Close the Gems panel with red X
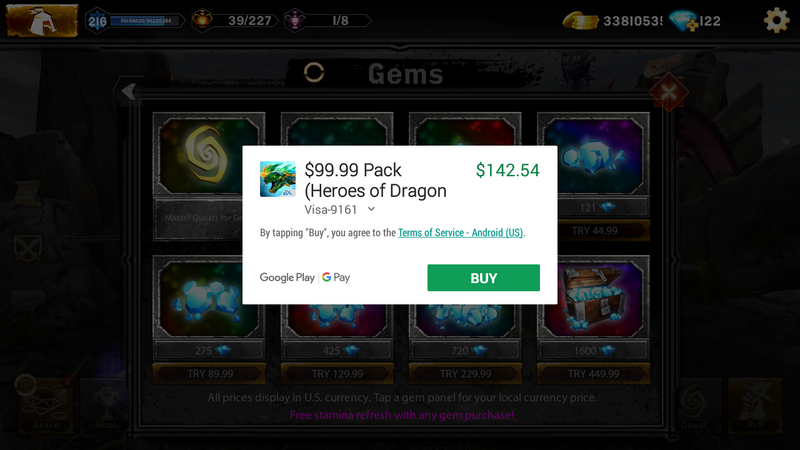 668,92
